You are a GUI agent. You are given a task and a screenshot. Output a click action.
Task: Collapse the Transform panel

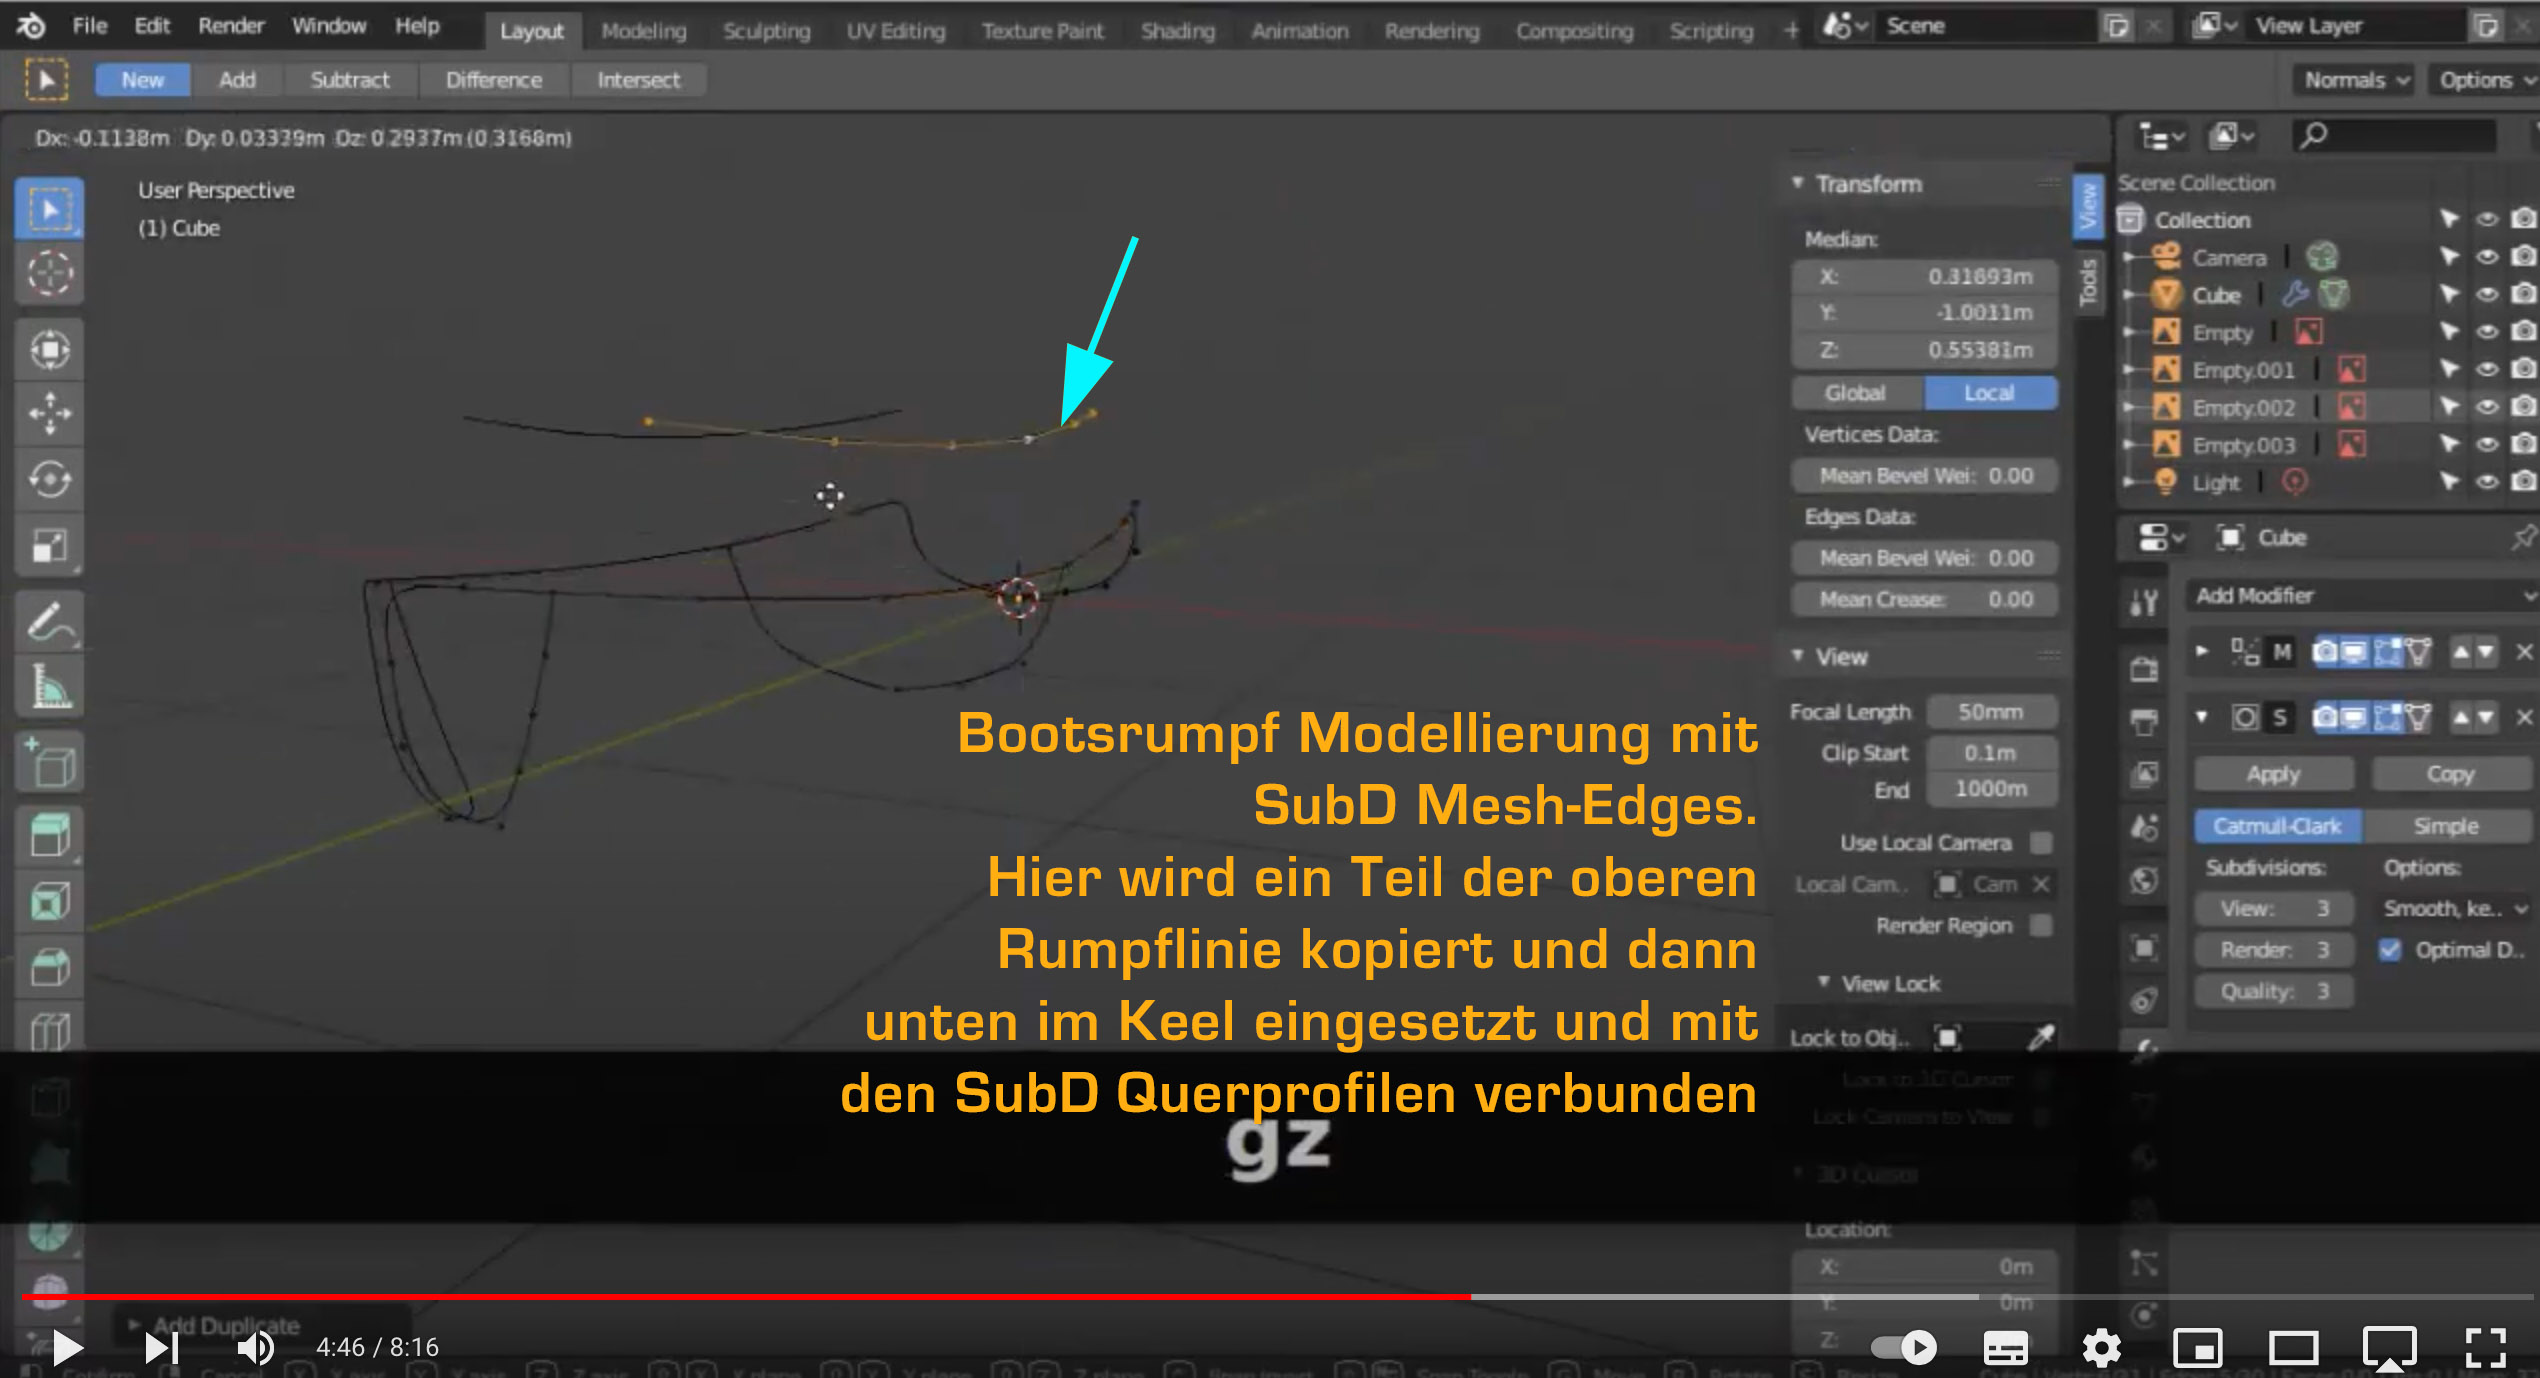click(x=1798, y=184)
